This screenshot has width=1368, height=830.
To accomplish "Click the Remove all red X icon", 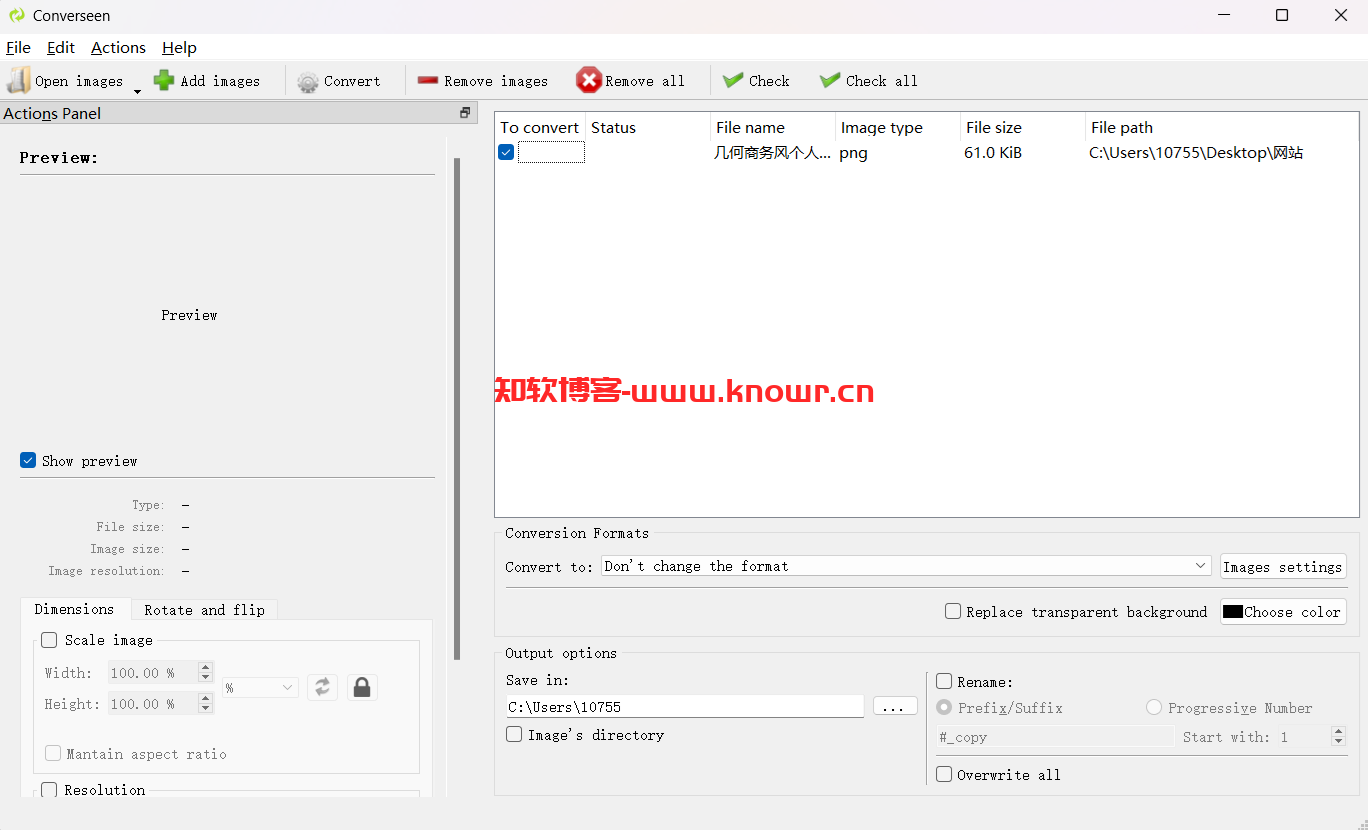I will [589, 81].
